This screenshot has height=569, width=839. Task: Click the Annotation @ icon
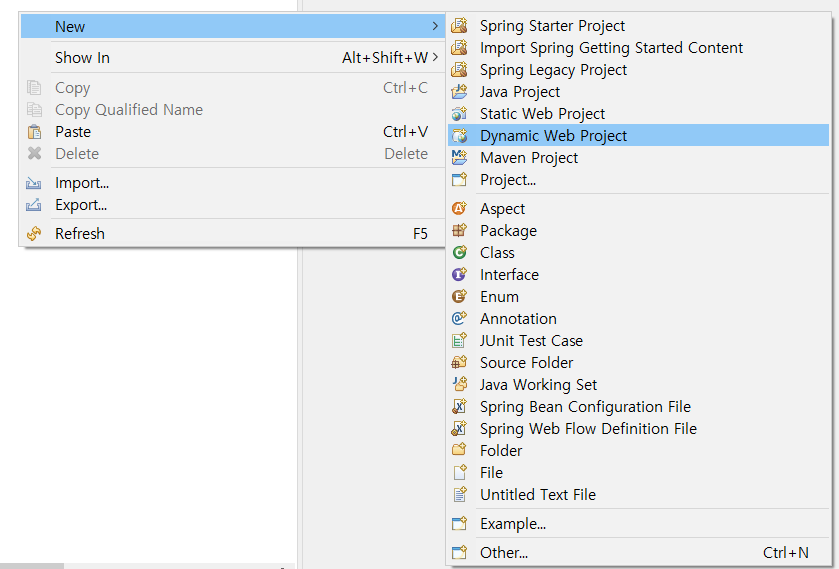(459, 318)
